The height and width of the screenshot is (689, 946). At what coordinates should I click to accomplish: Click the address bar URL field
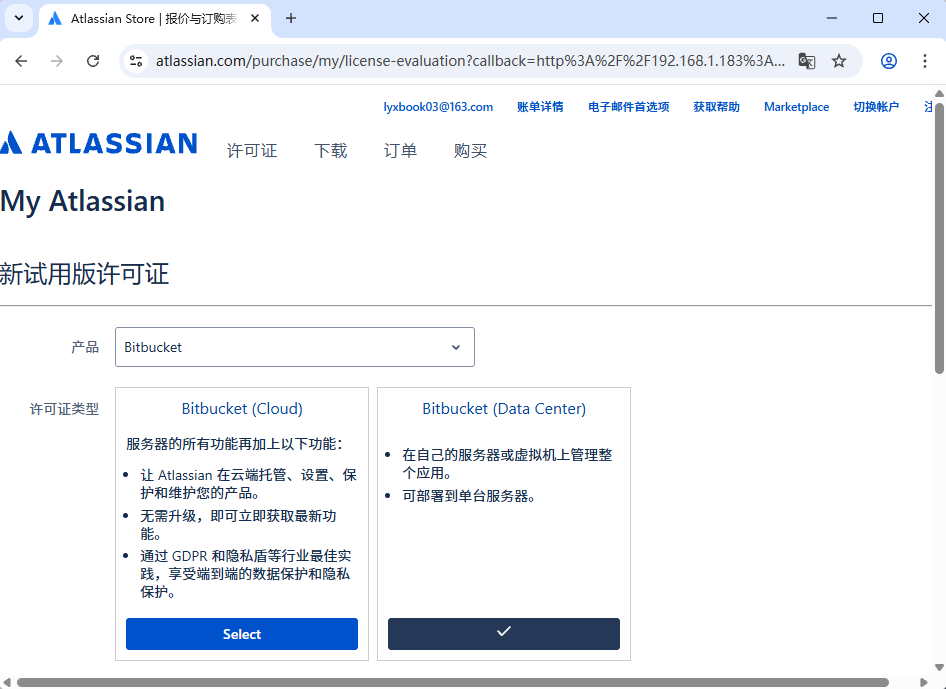pyautogui.click(x=471, y=61)
